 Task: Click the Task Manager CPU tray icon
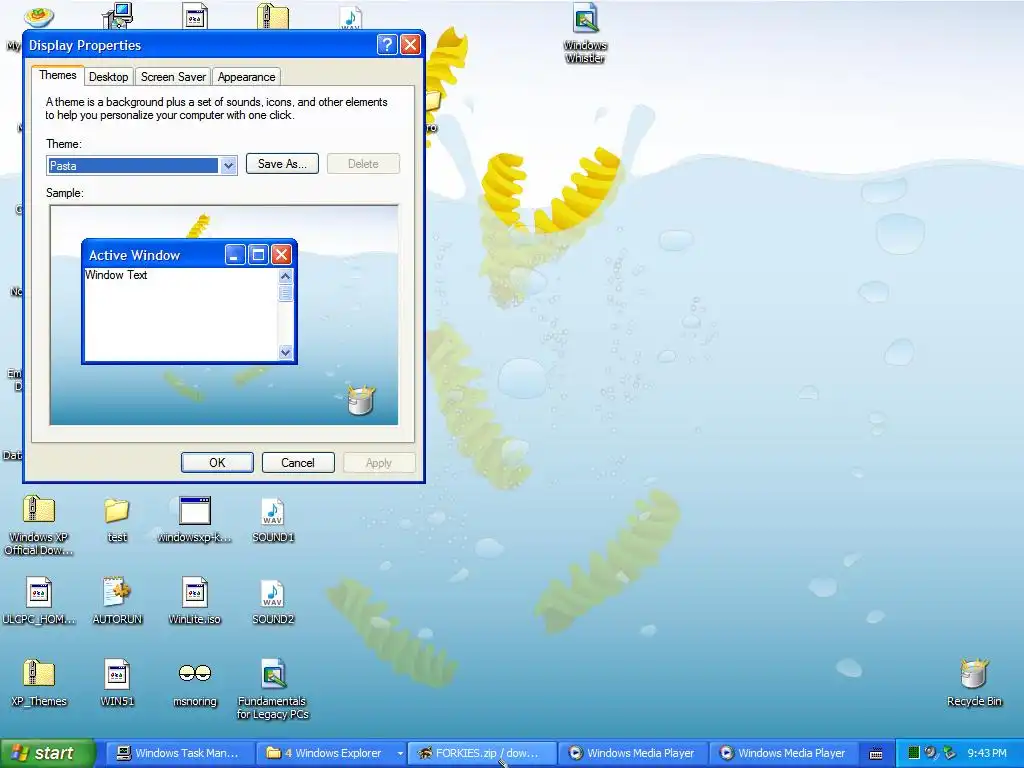tap(914, 753)
